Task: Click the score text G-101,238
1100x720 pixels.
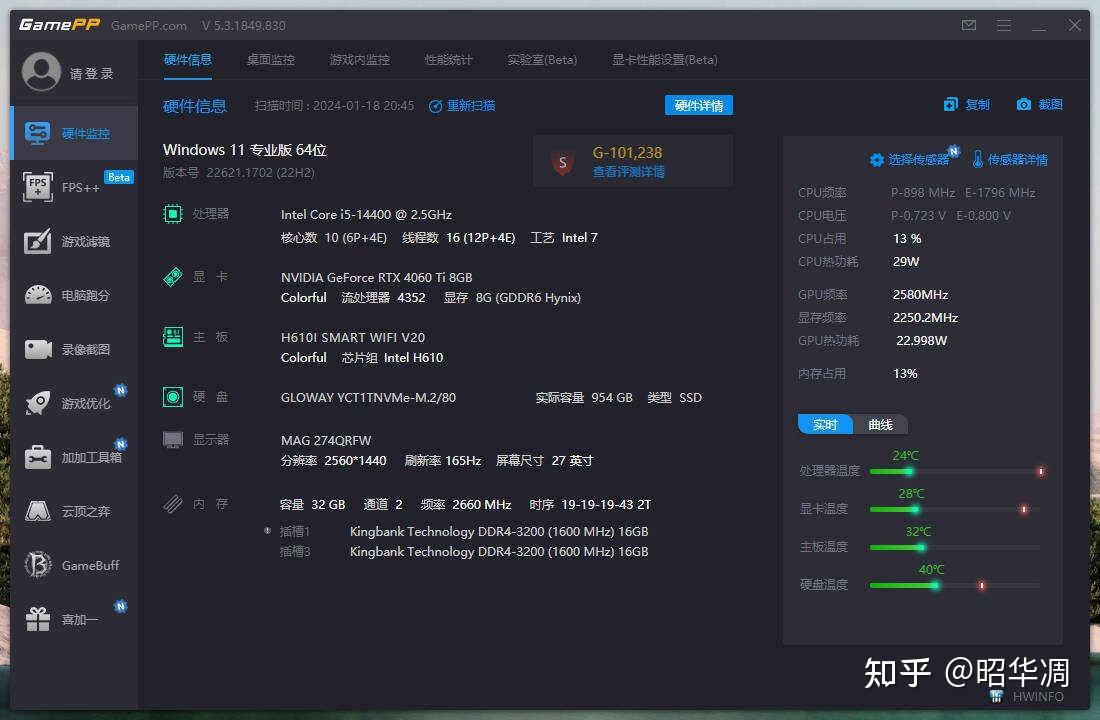Action: point(627,152)
